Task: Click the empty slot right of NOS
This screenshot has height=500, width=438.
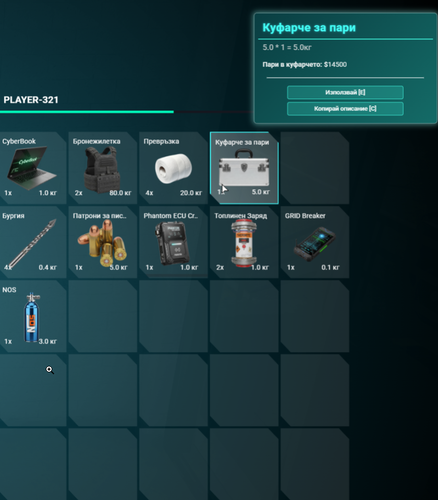Action: [x=103, y=316]
